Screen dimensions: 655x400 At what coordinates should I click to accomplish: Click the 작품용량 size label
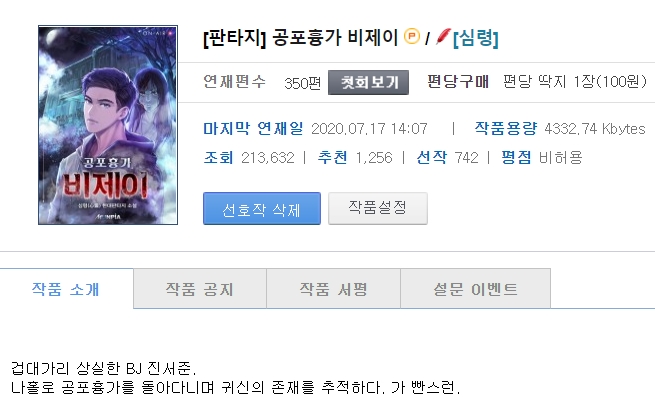[505, 128]
